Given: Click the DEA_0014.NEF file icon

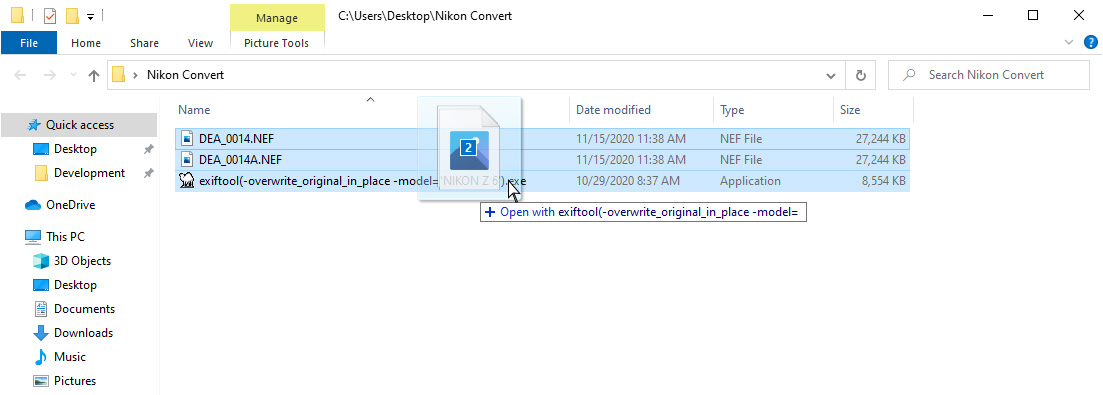Looking at the screenshot, I should (186, 139).
